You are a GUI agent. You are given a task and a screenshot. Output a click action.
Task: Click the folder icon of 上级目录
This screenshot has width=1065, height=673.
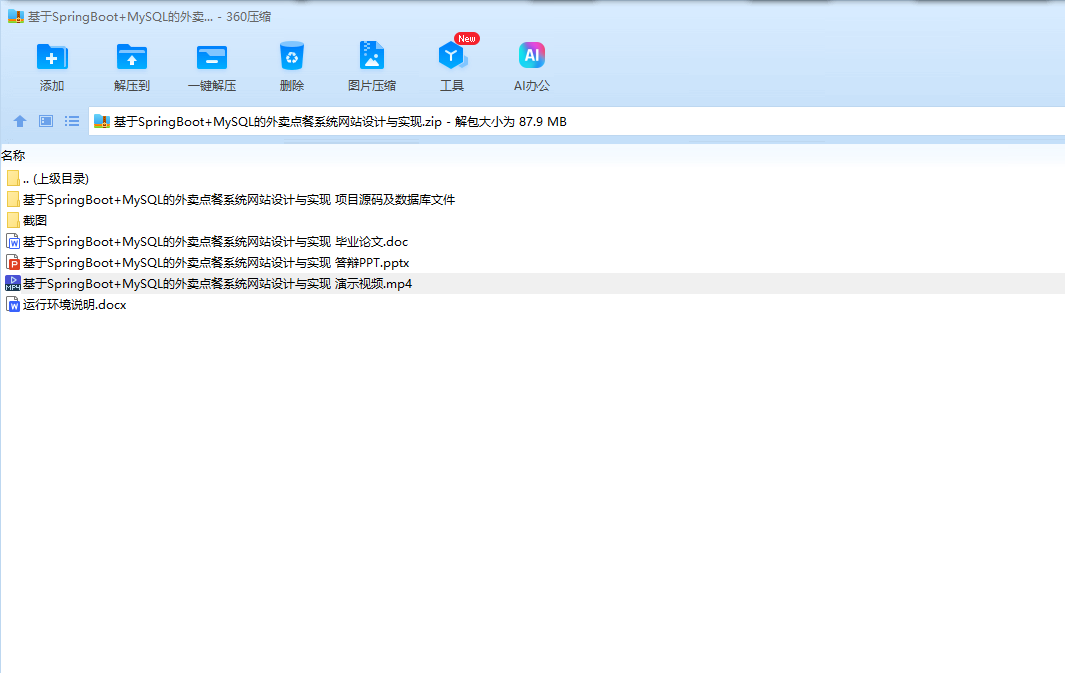tap(13, 179)
